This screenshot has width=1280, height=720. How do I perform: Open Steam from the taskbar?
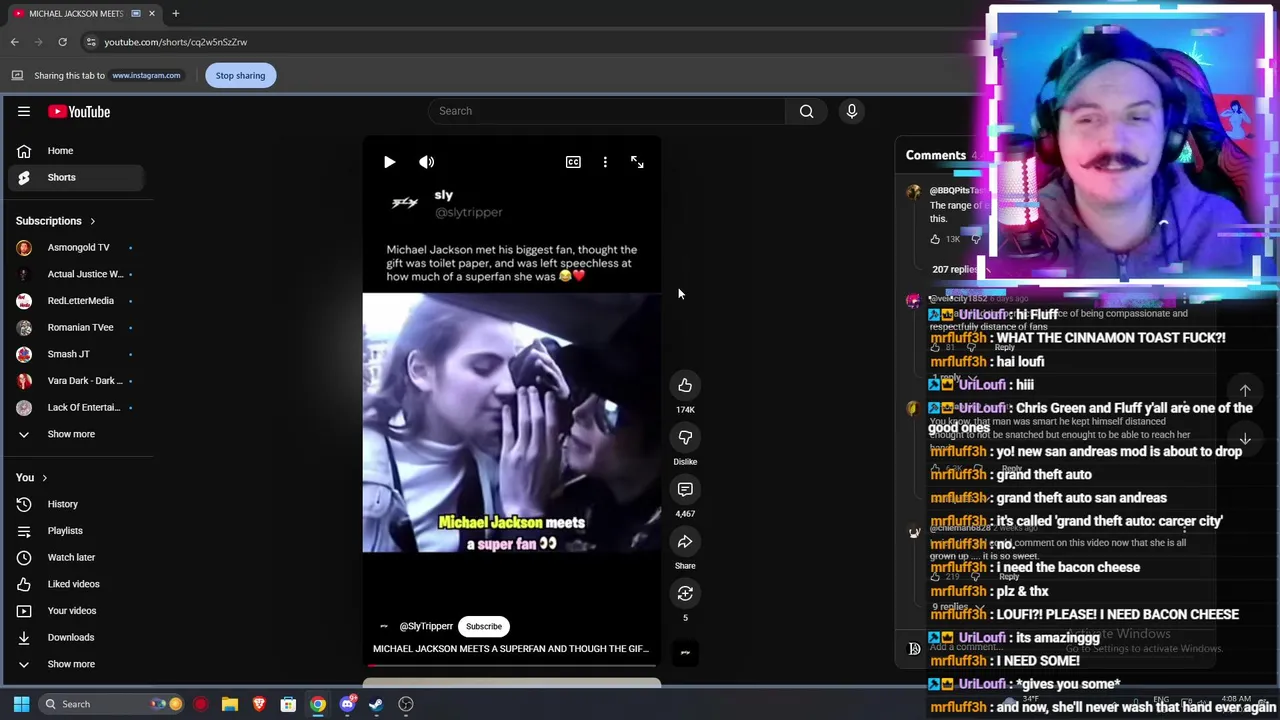click(376, 704)
